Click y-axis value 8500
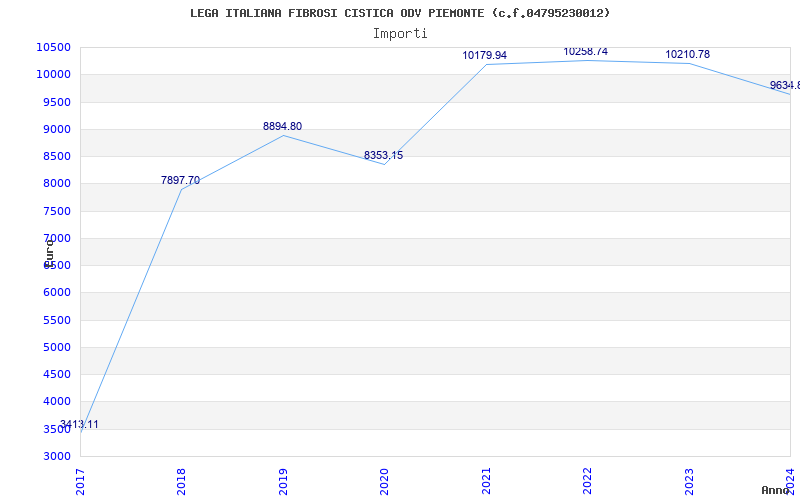The width and height of the screenshot is (800, 500). tap(57, 156)
